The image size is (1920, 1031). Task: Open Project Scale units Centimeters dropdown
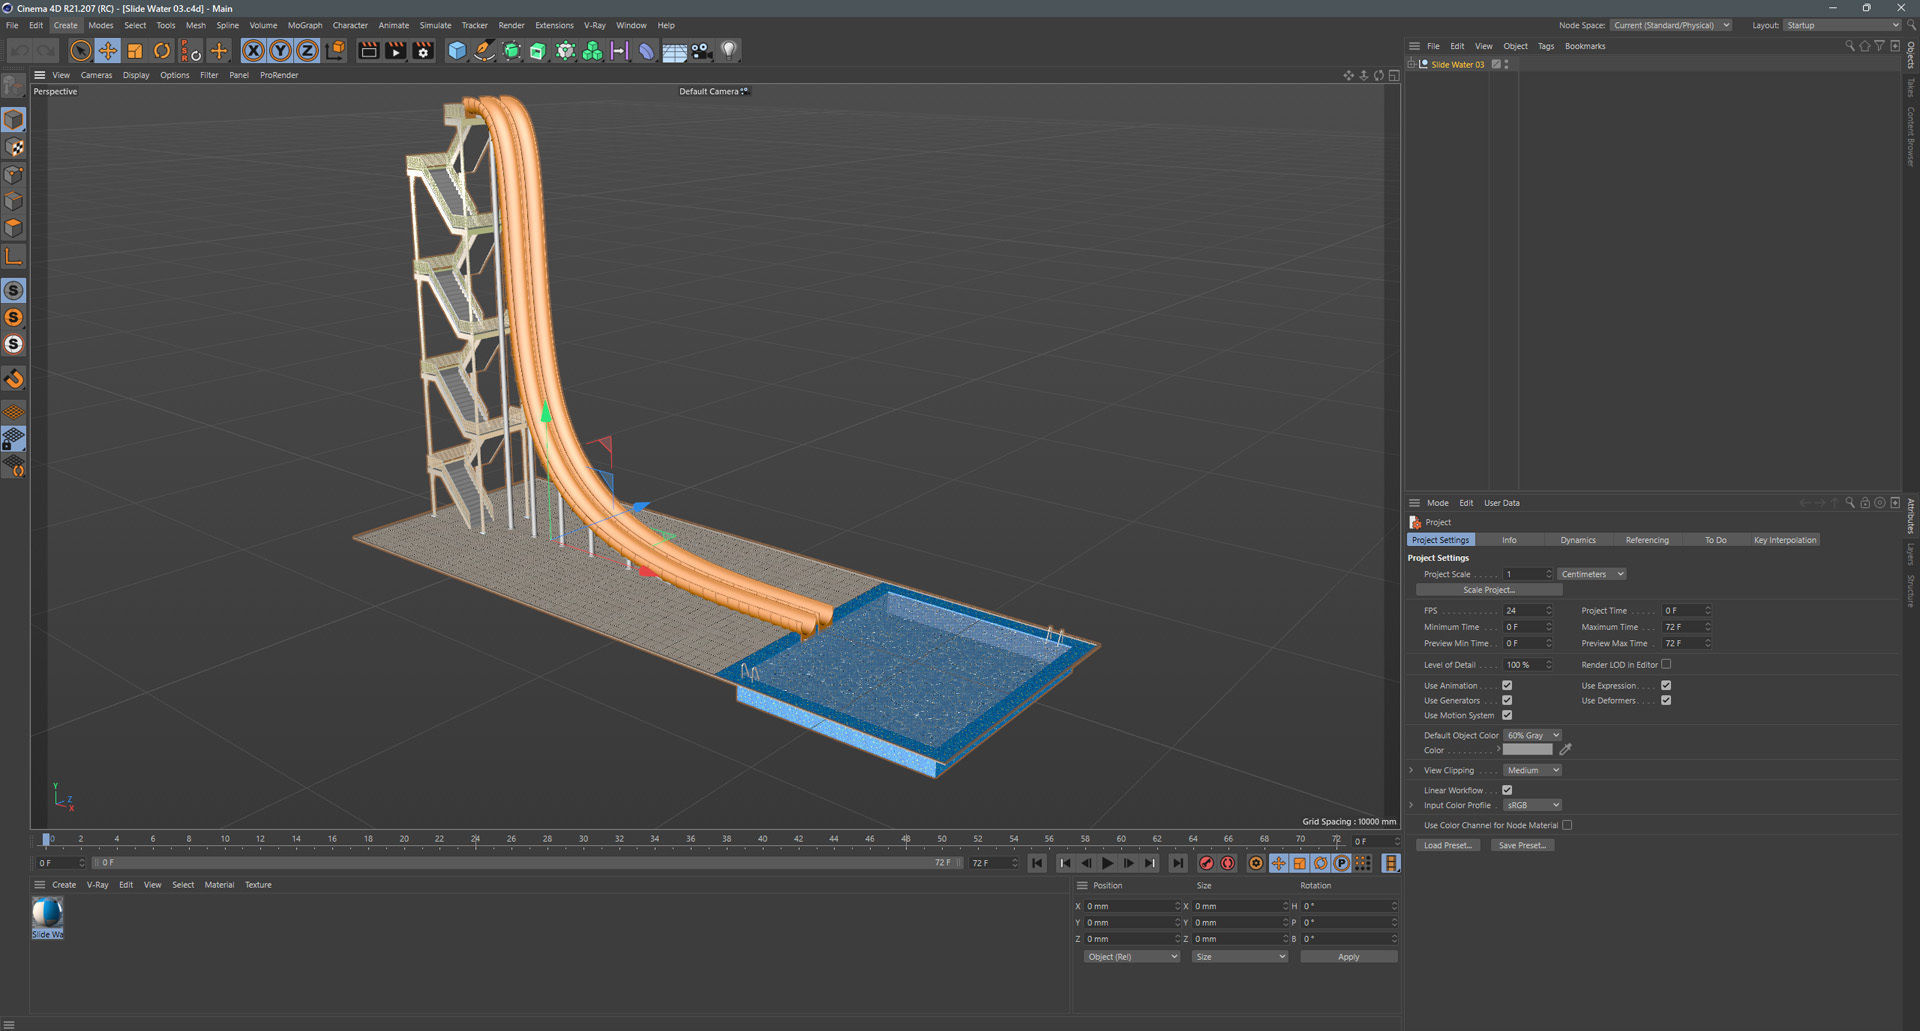point(1592,575)
